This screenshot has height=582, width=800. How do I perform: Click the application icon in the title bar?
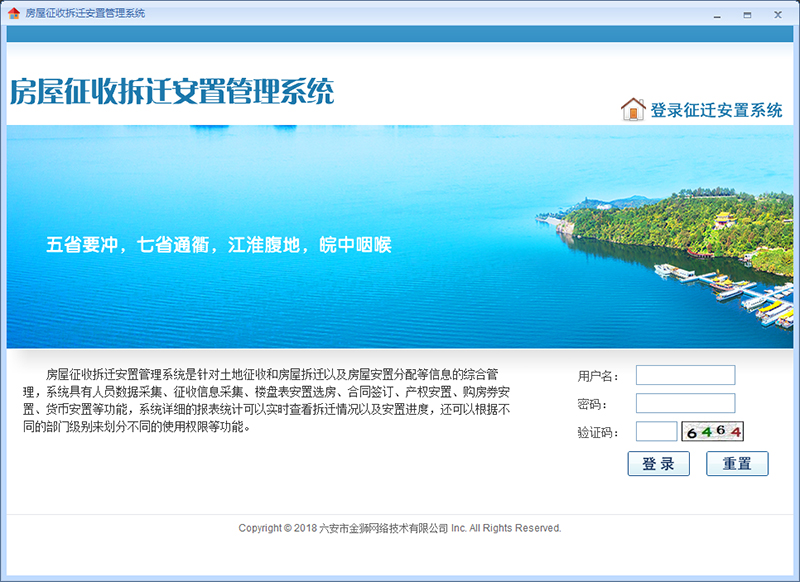pyautogui.click(x=14, y=15)
